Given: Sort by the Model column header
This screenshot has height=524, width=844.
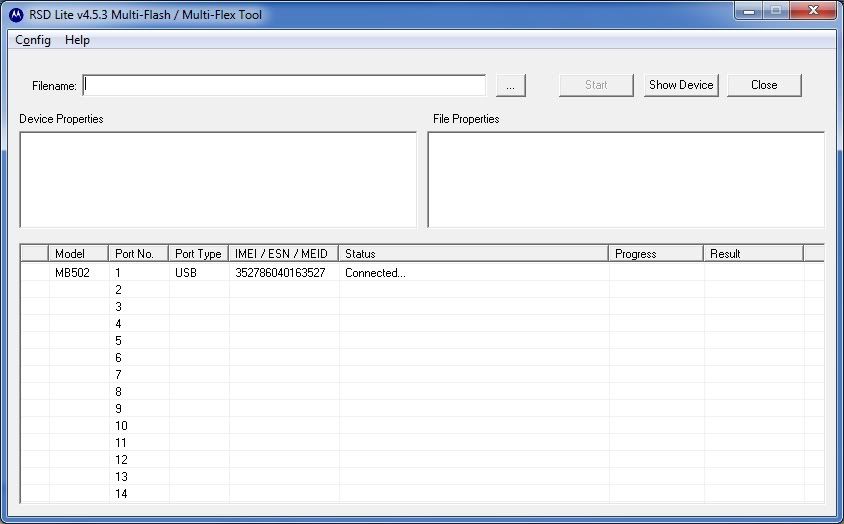Looking at the screenshot, I should (79, 253).
